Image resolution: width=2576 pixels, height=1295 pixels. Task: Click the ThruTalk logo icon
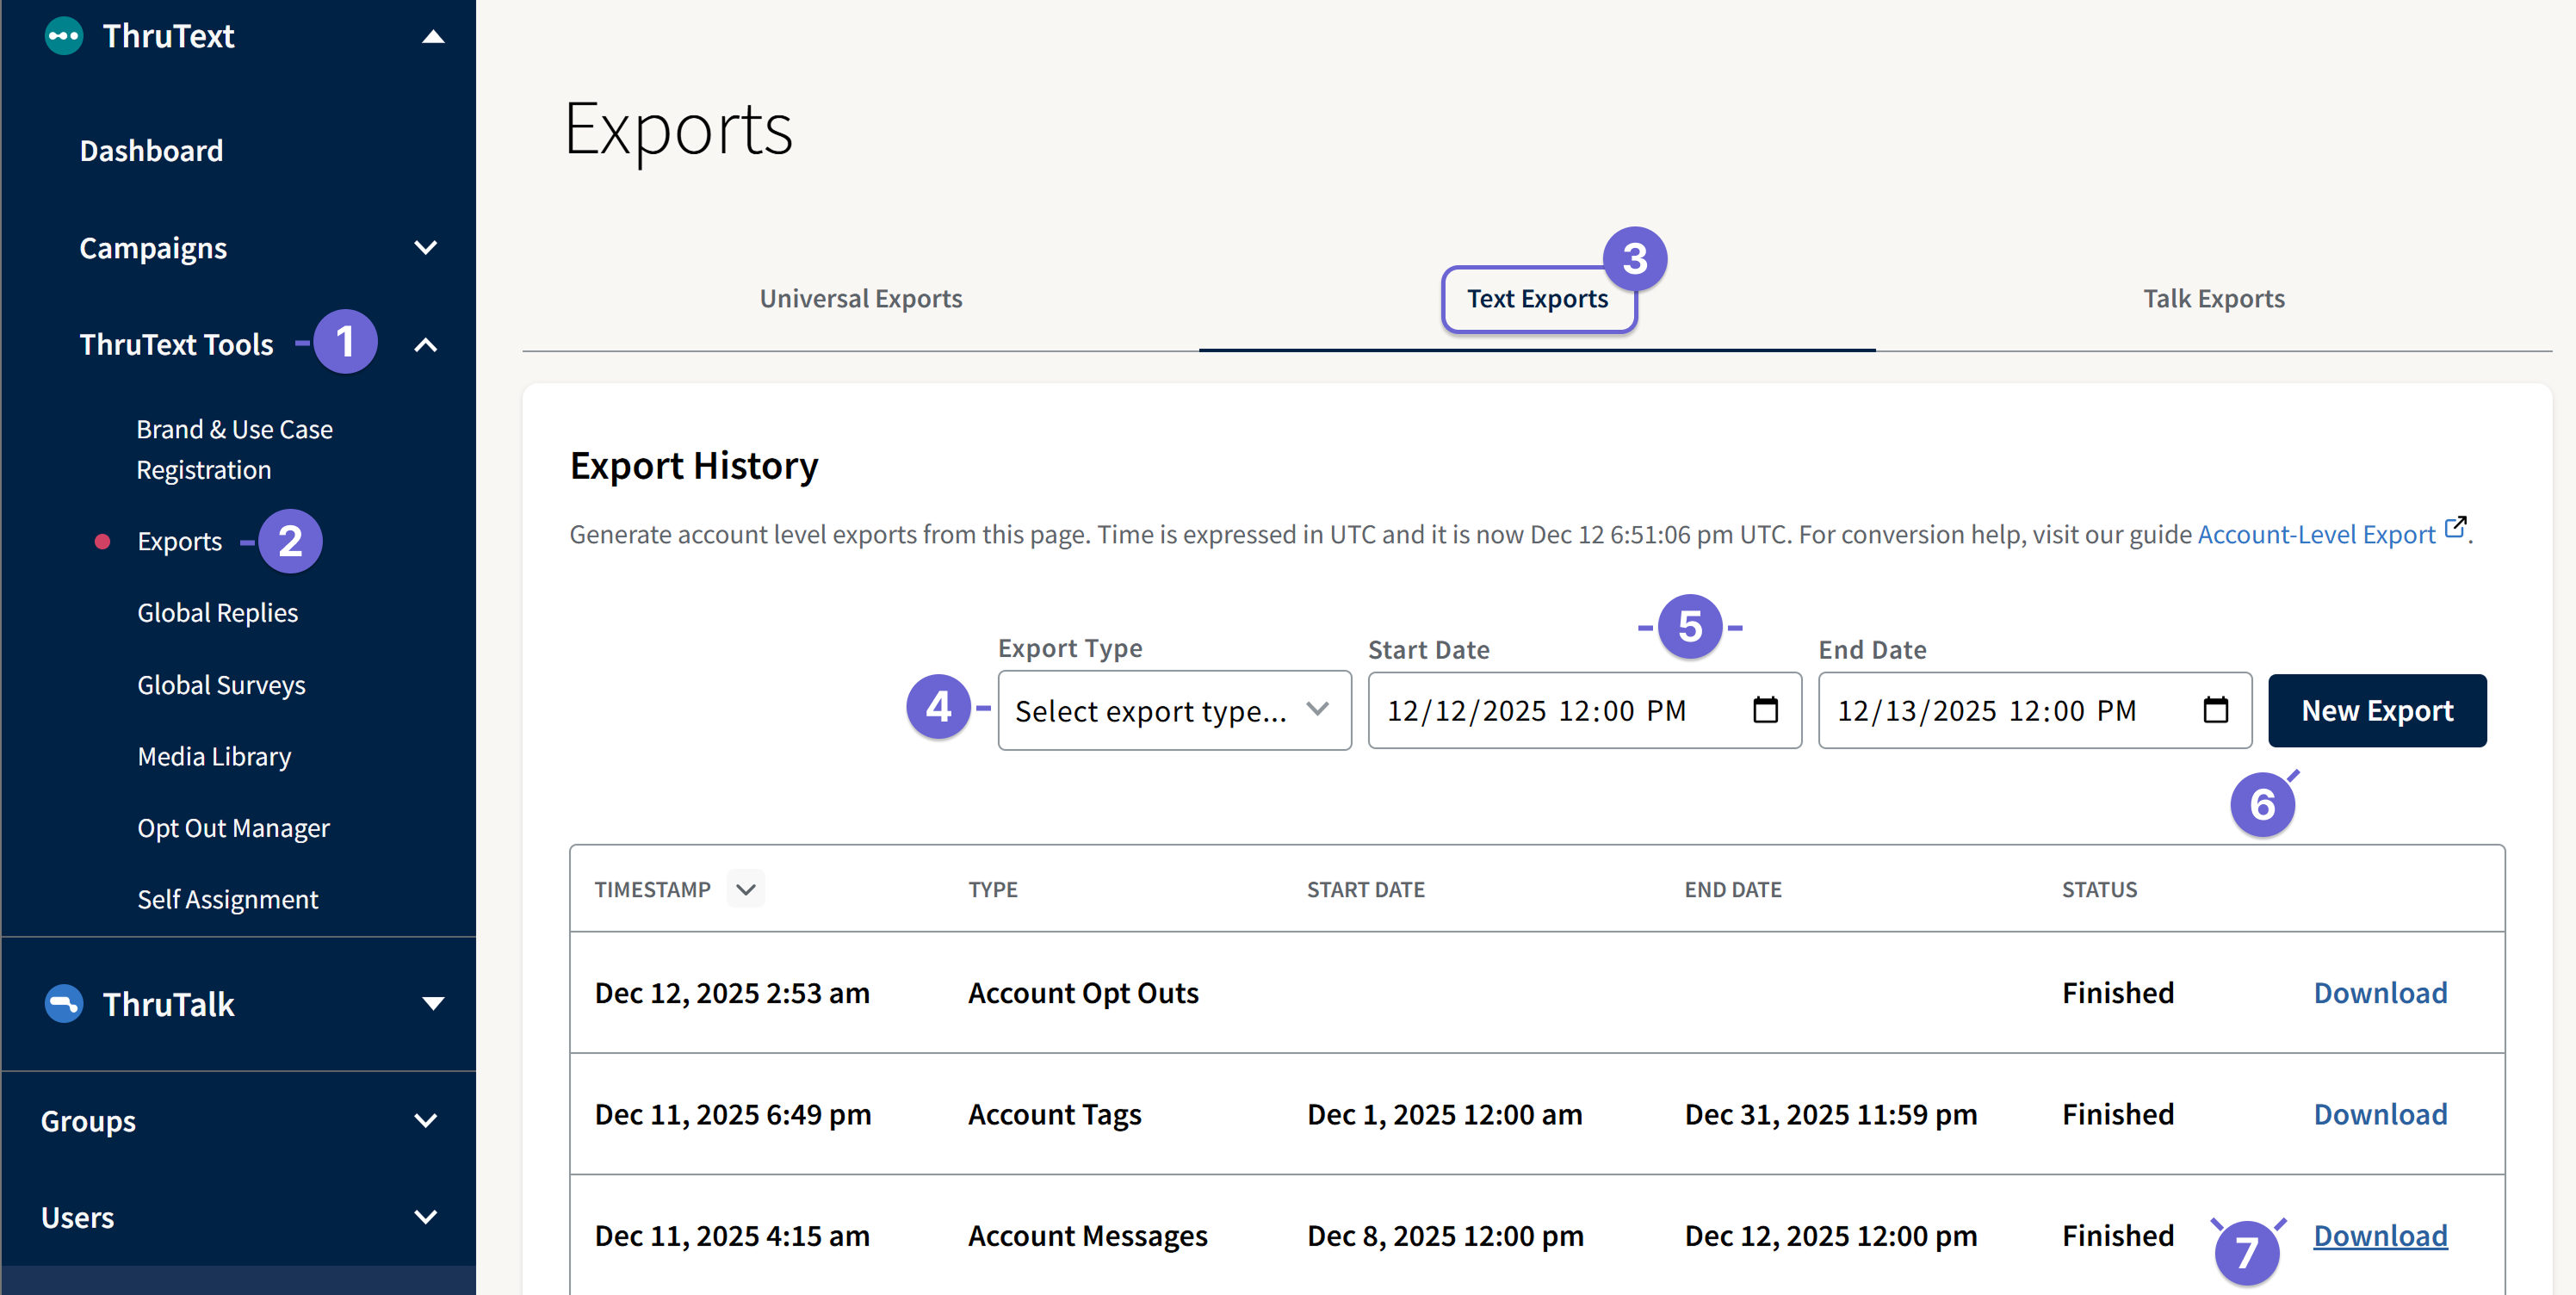coord(62,1004)
